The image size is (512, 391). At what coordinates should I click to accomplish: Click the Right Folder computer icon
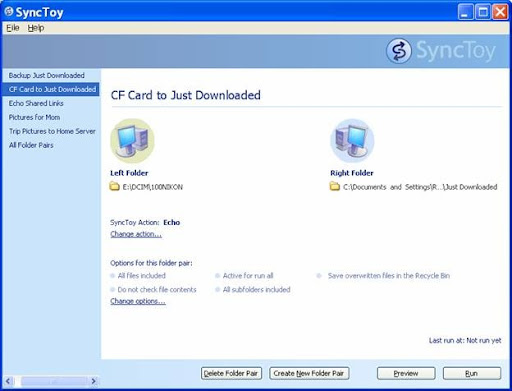[352, 141]
